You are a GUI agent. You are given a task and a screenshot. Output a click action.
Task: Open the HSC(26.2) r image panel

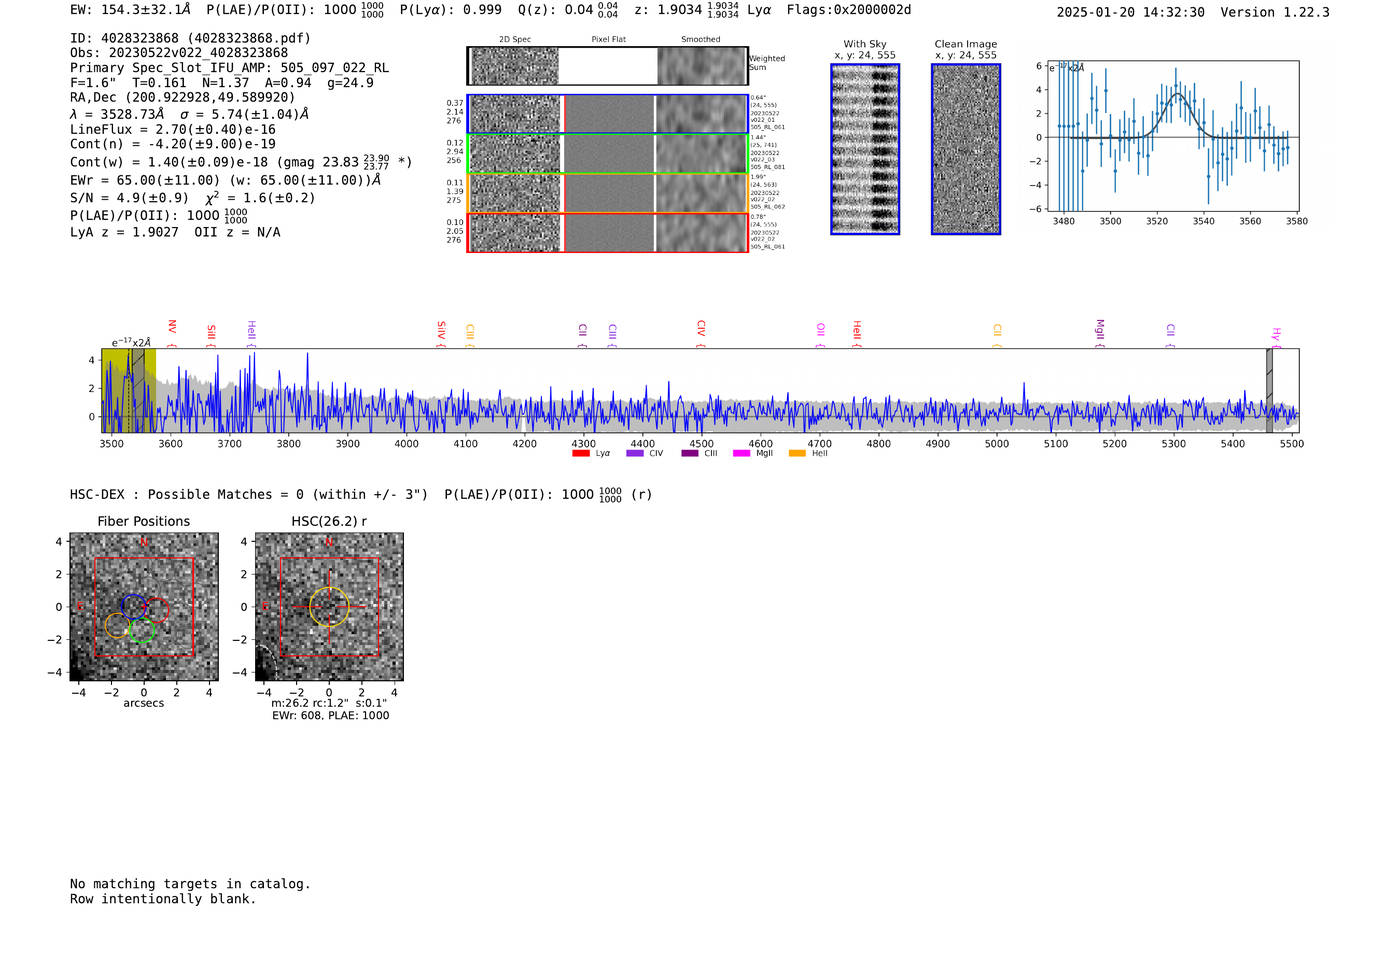click(329, 607)
